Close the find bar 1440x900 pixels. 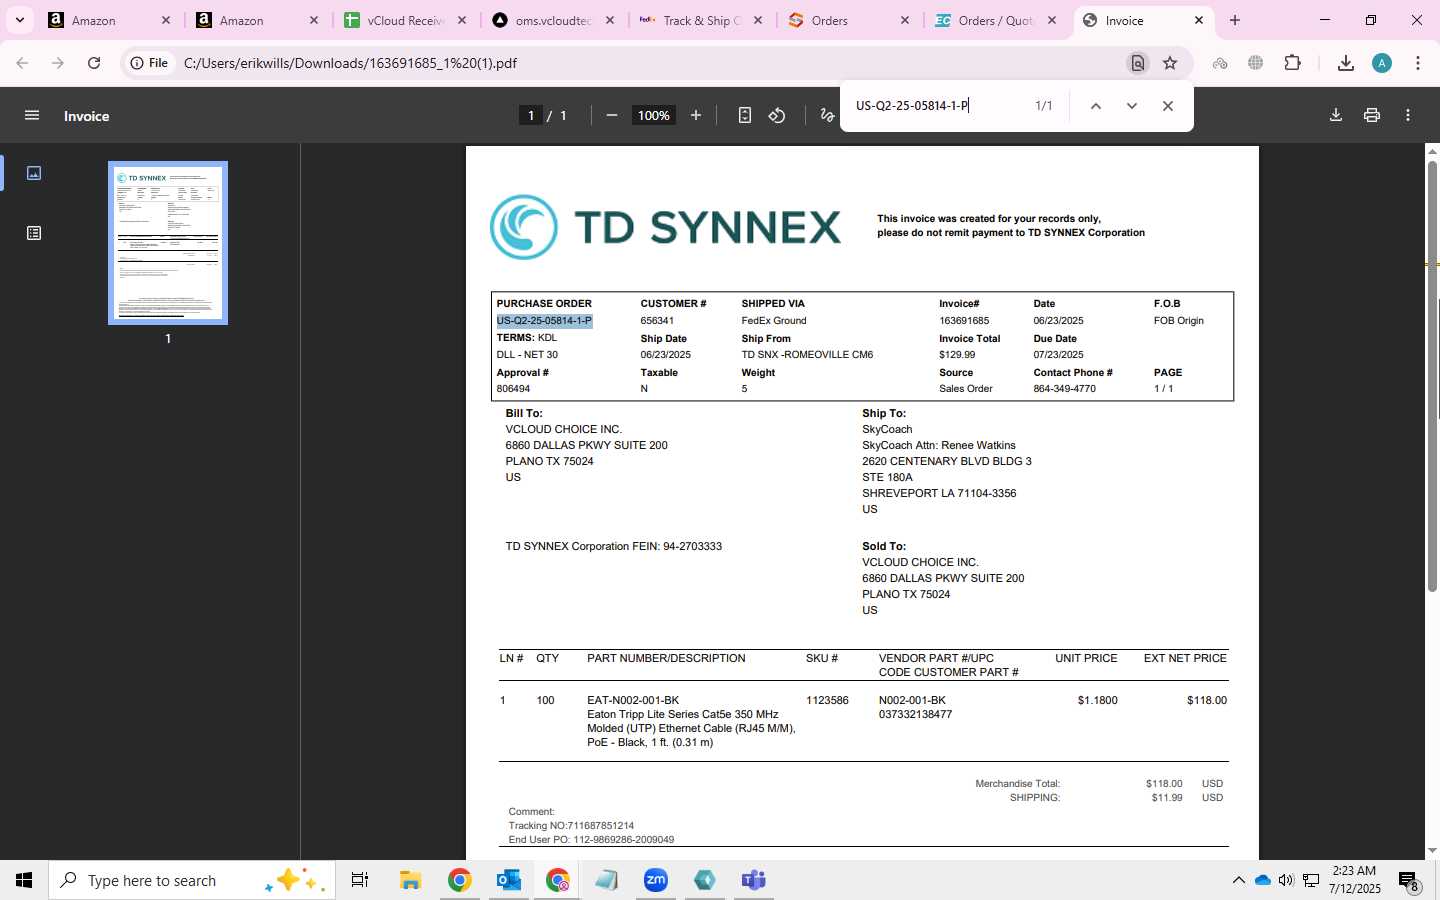point(1168,106)
